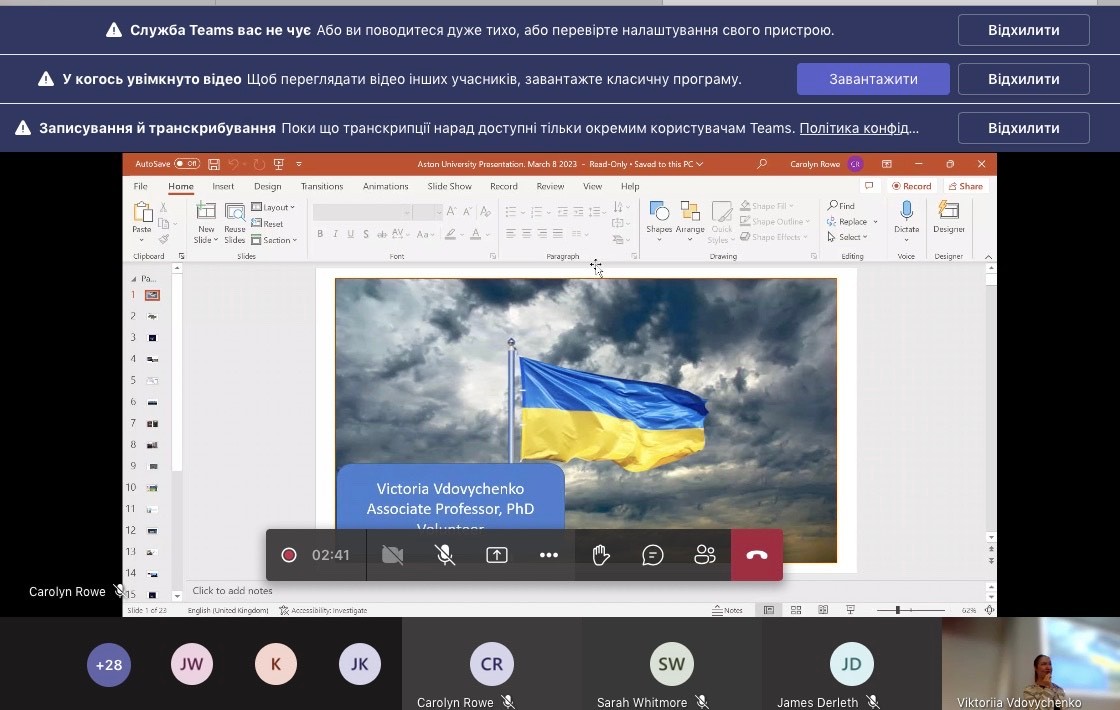1120x710 pixels.
Task: Expand the Layout dropdown in Slides group
Action: tap(274, 207)
